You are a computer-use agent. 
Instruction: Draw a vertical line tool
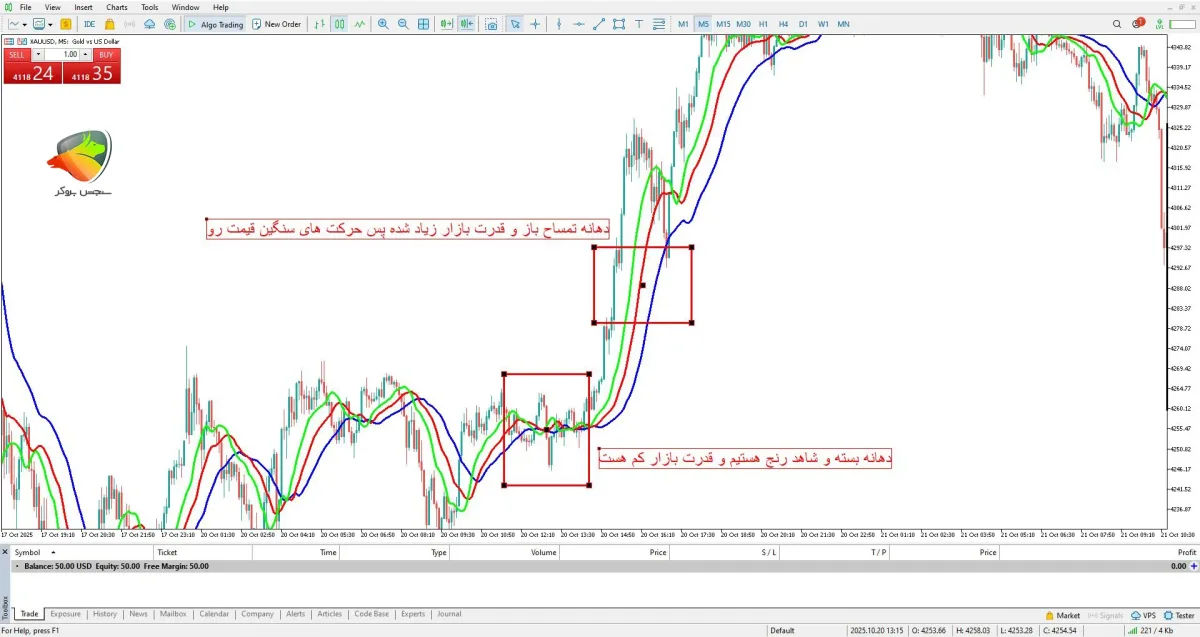[x=559, y=24]
